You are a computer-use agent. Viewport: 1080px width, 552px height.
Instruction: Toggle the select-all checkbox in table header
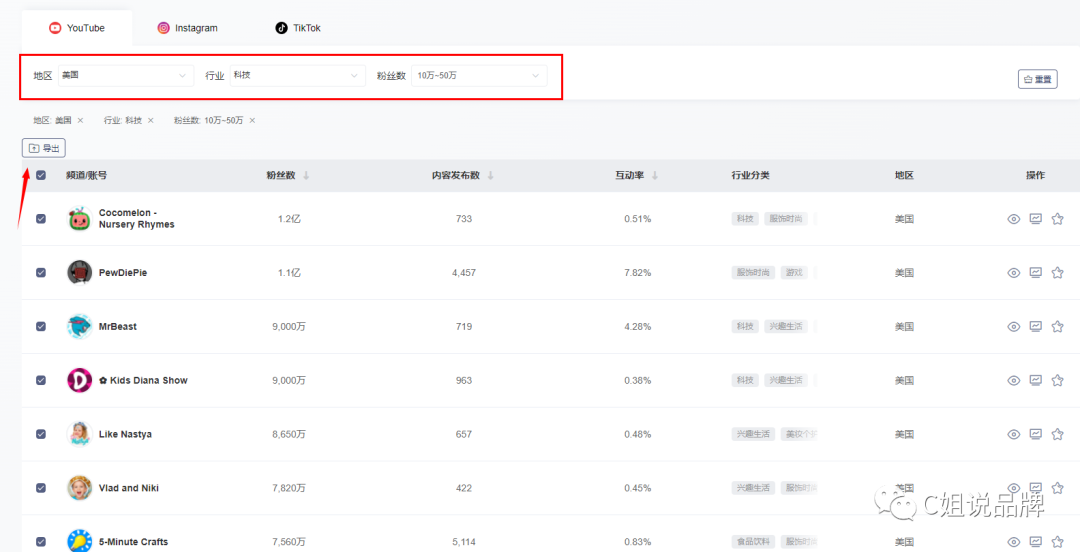[41, 175]
